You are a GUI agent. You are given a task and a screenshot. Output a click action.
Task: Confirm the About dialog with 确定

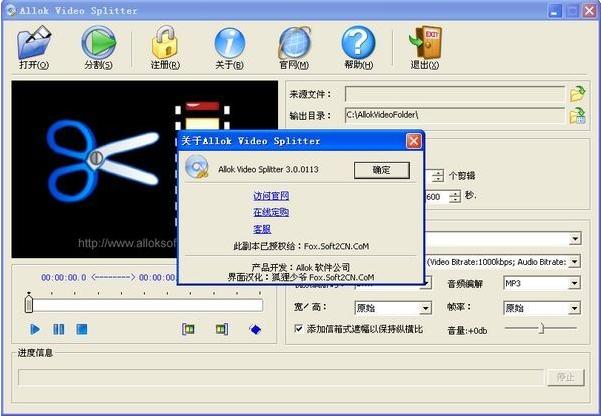pyautogui.click(x=382, y=170)
